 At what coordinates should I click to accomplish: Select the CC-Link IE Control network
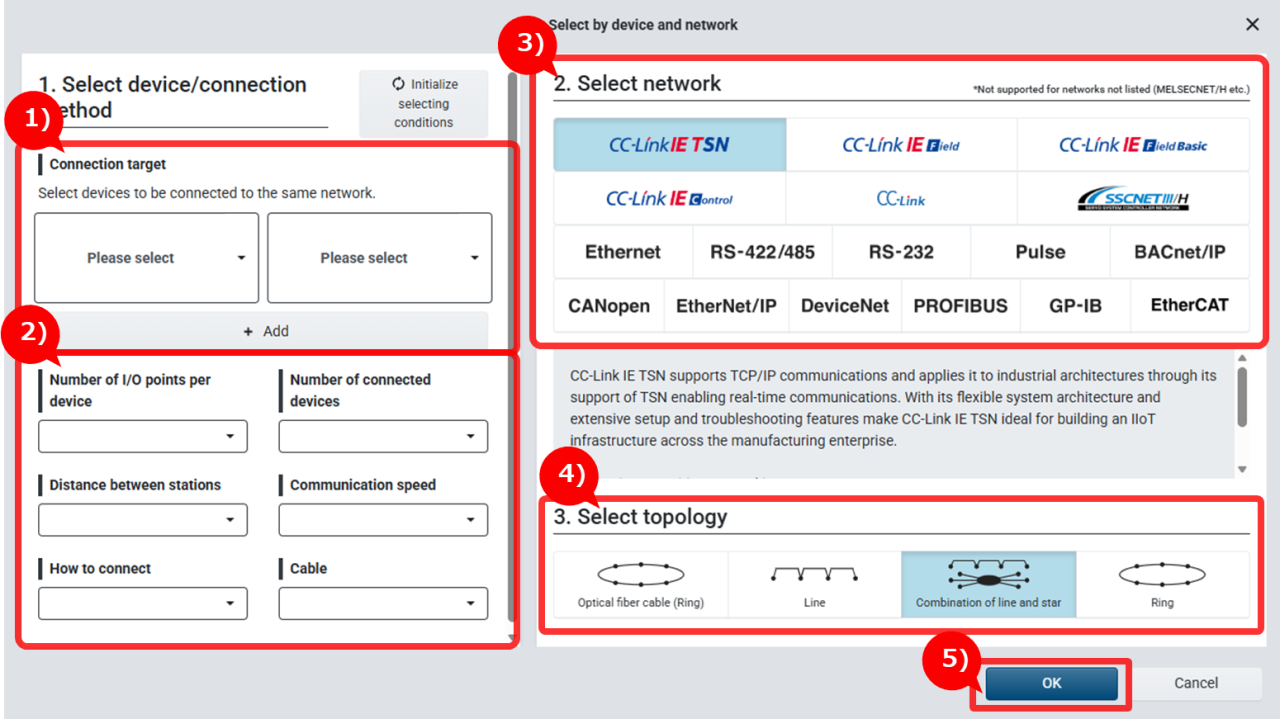coord(670,199)
